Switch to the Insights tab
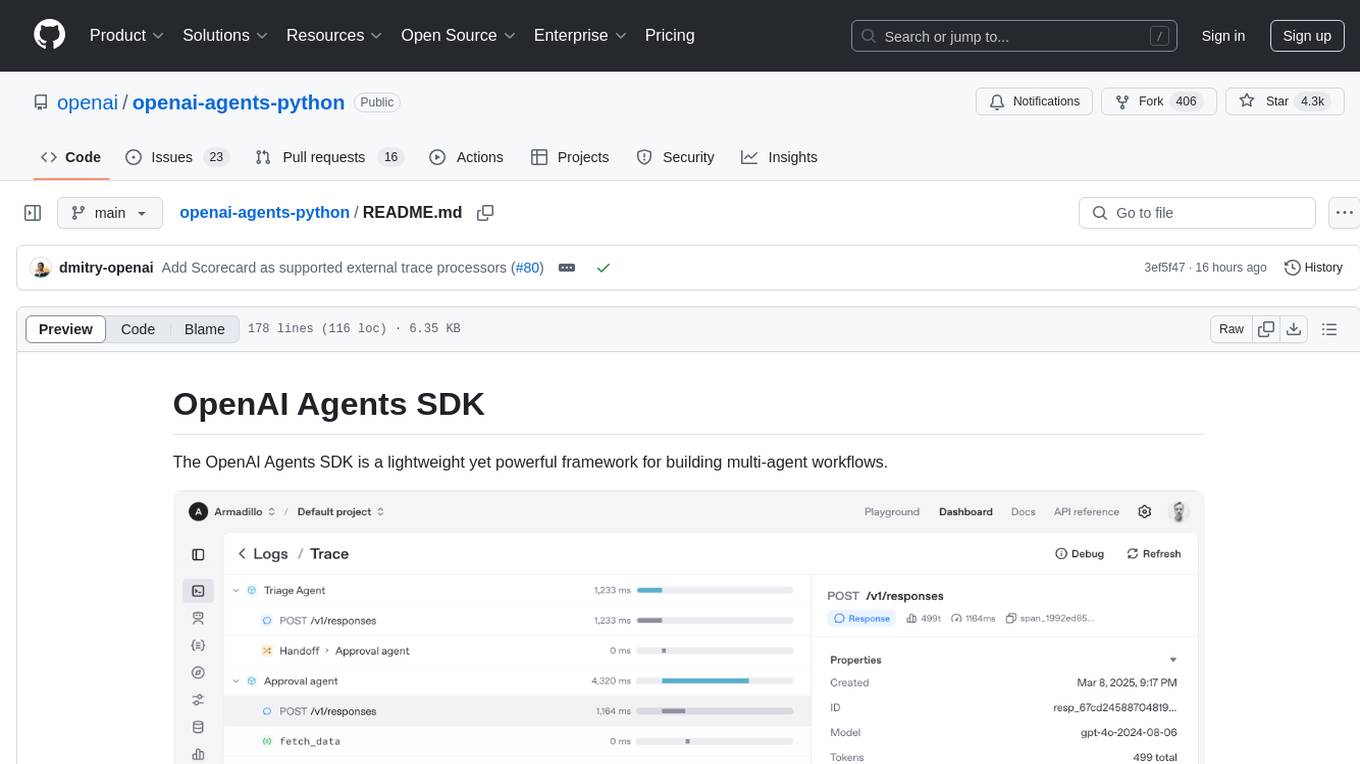The height and width of the screenshot is (764, 1360). pyautogui.click(x=779, y=157)
